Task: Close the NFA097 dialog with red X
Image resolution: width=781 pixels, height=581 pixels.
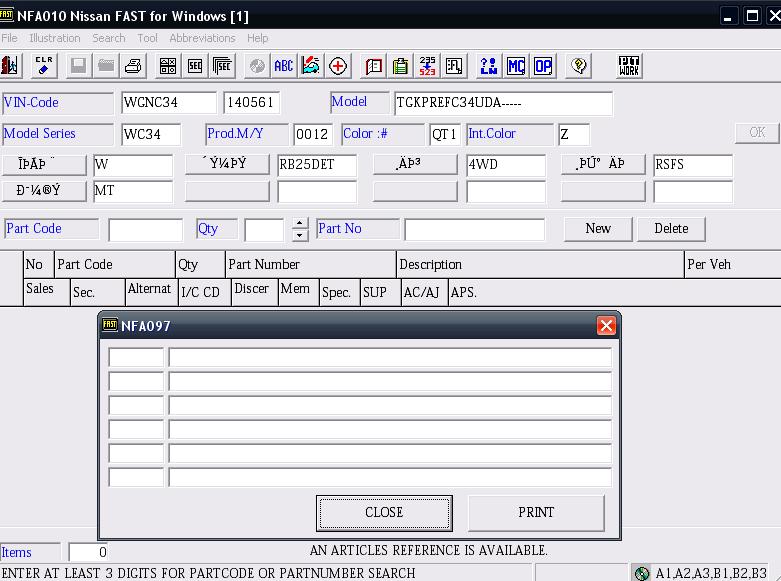Action: click(x=606, y=325)
